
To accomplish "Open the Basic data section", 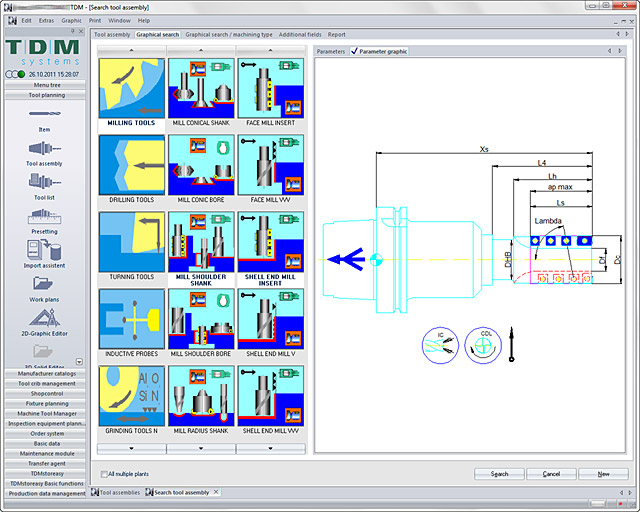I will tap(45, 443).
